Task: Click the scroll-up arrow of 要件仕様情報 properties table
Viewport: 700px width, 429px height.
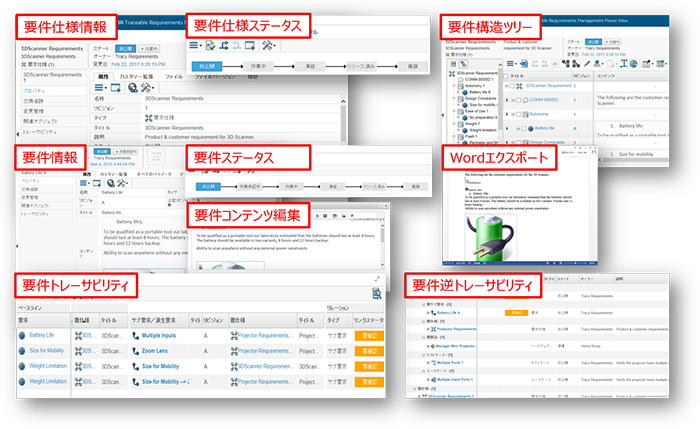Action: click(x=343, y=101)
